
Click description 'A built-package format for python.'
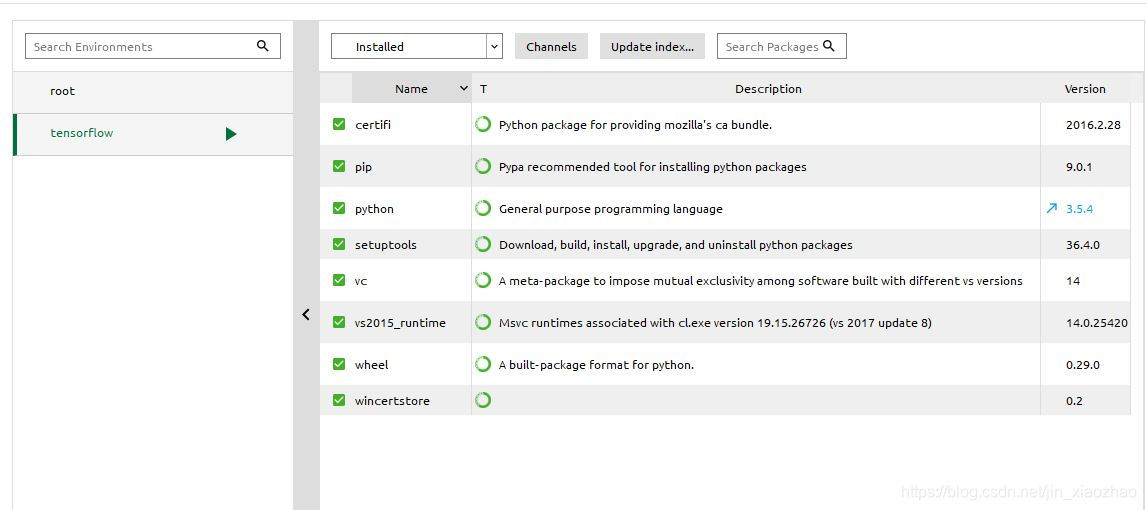[596, 364]
